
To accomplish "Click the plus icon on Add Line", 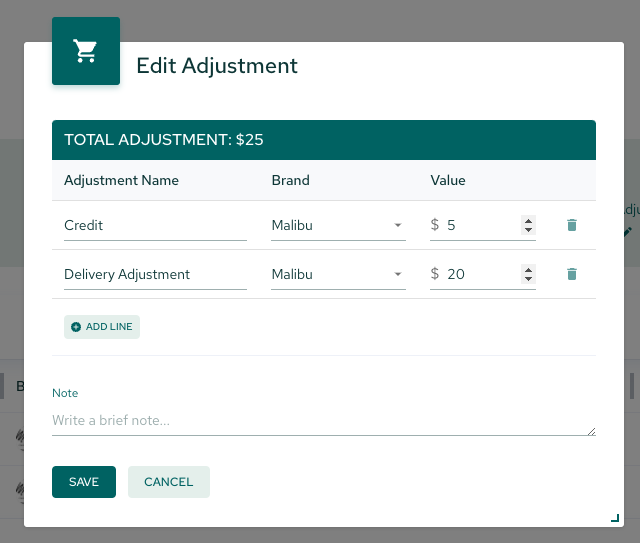I will coord(76,327).
